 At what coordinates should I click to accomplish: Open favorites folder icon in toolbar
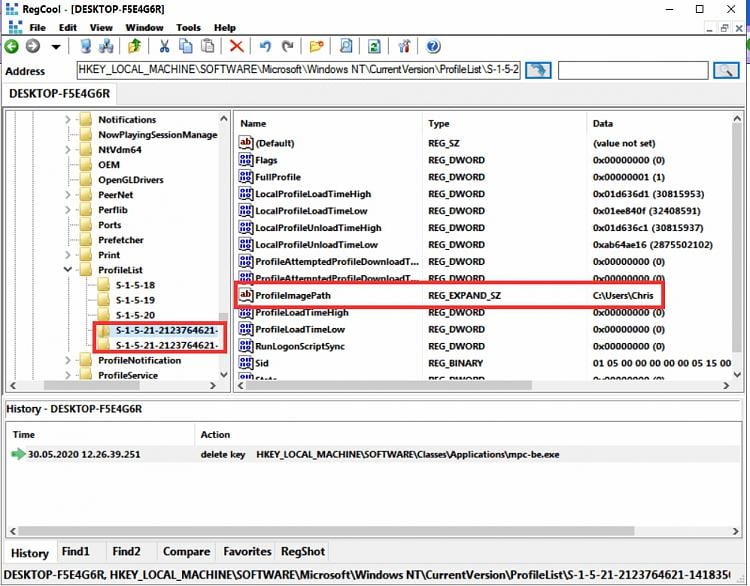click(317, 46)
